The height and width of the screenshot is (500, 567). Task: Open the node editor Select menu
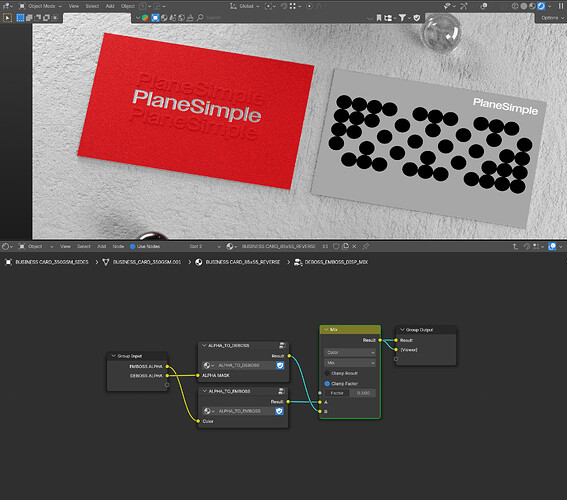coord(84,246)
